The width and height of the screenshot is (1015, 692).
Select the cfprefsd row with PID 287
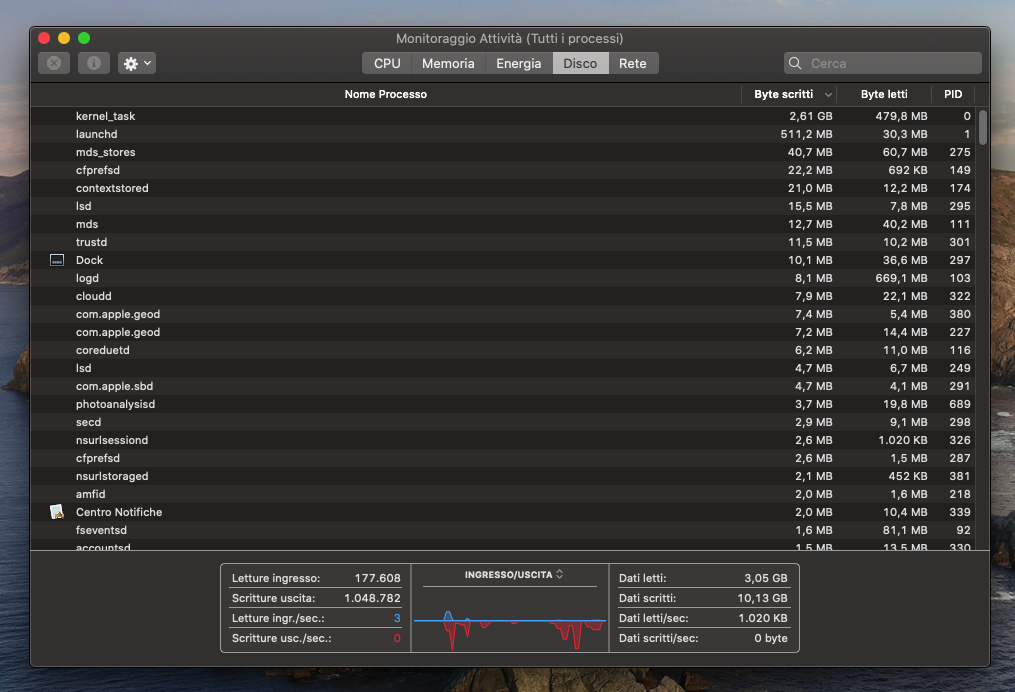[502, 458]
